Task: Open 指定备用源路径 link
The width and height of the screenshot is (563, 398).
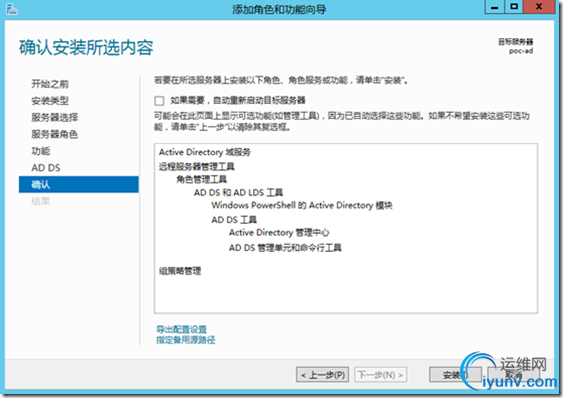Action: (x=186, y=339)
